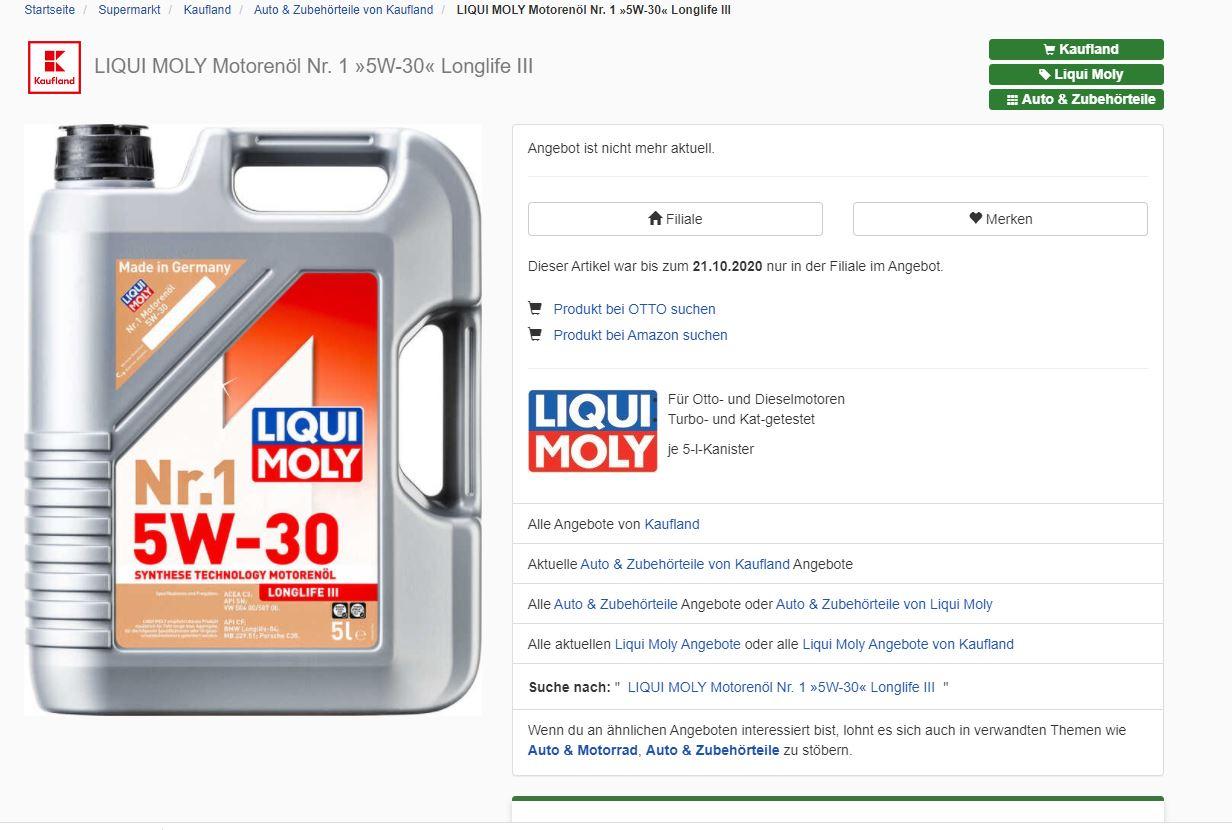The height and width of the screenshot is (830, 1232).
Task: Click the Kaufland logo icon
Action: coord(54,67)
